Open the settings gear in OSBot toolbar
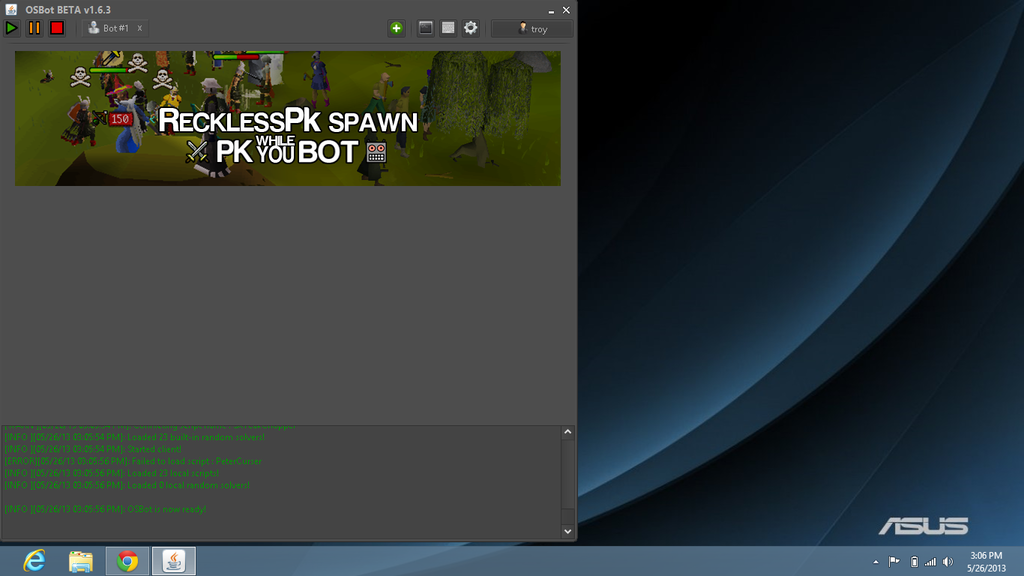 coord(470,28)
